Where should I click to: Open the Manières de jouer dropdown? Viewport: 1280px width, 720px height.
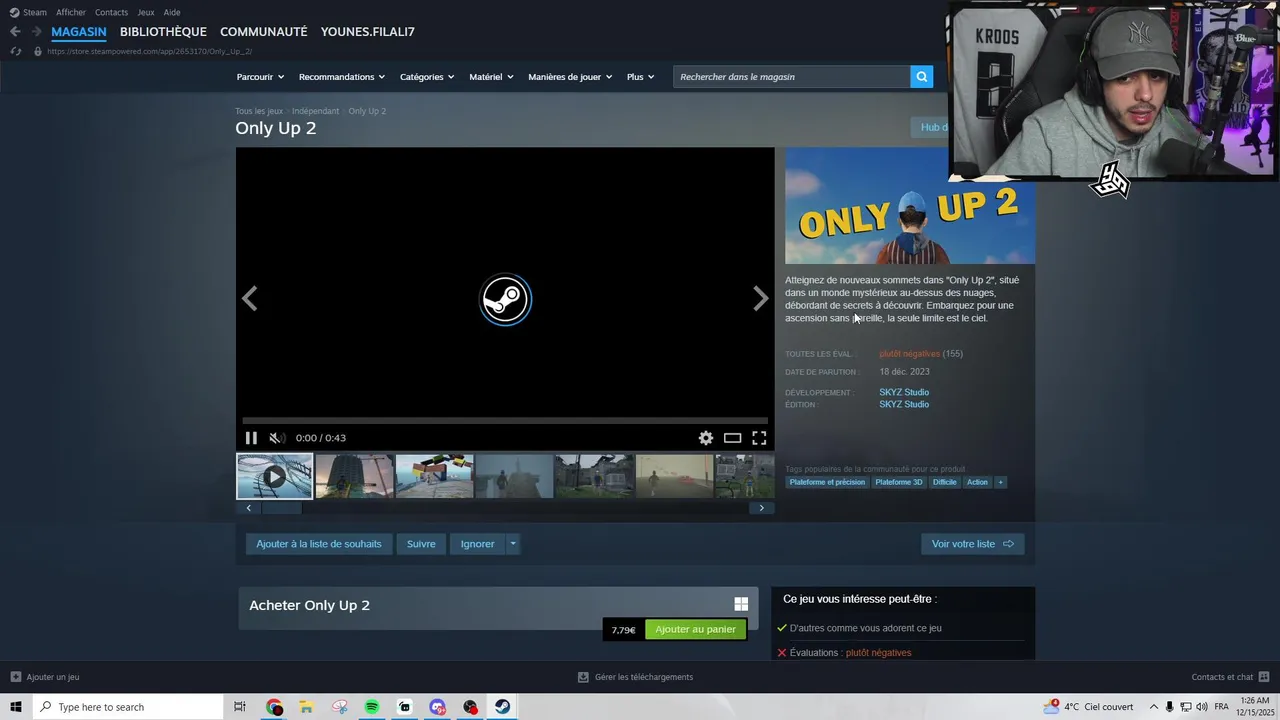point(570,77)
